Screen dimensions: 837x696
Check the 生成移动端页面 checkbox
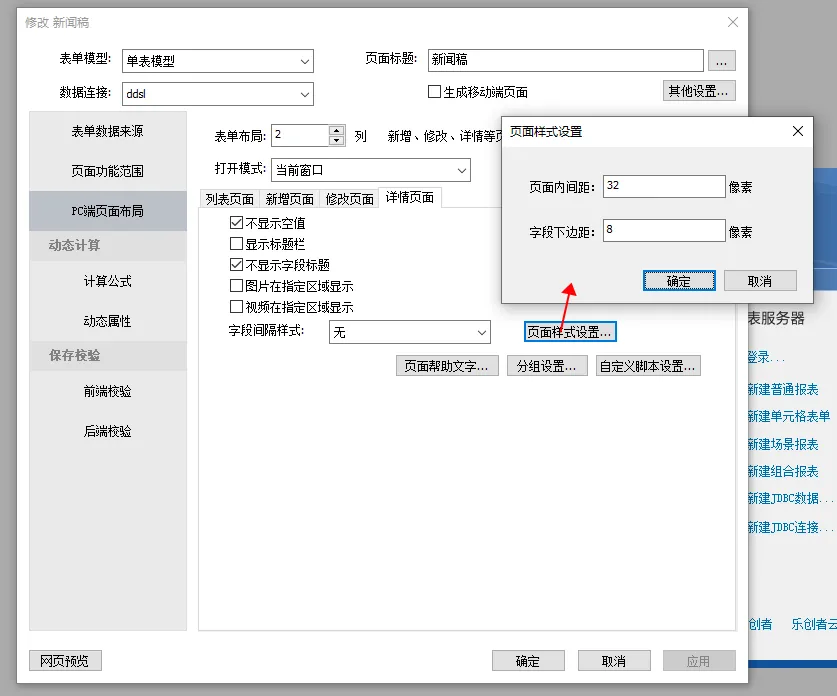point(434,93)
